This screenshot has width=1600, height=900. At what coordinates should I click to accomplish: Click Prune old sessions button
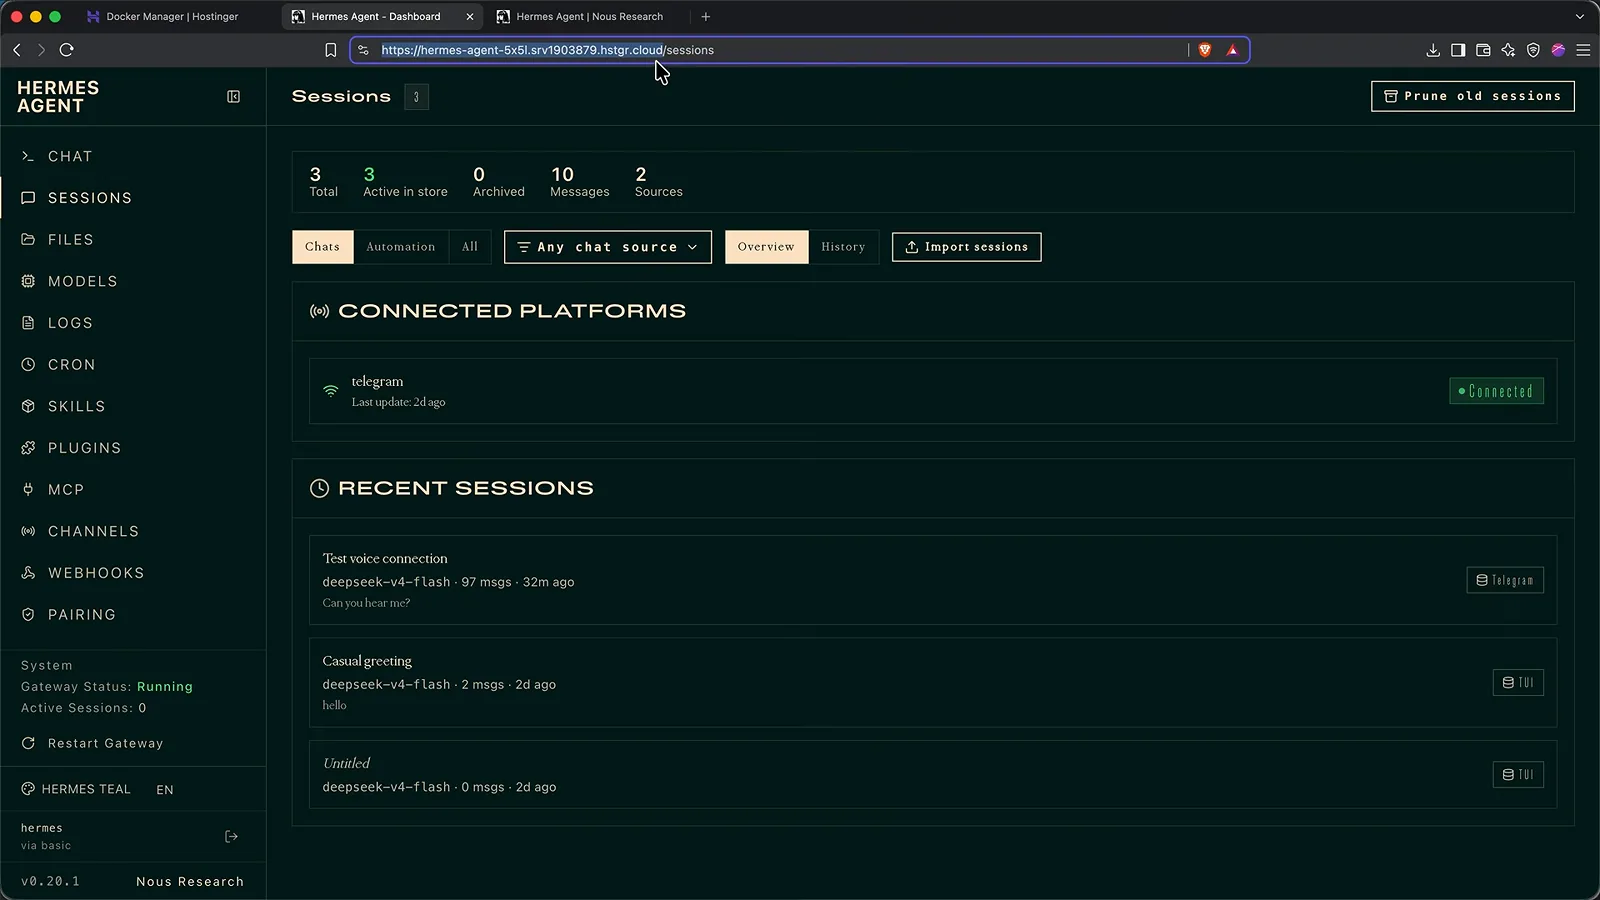click(1473, 96)
